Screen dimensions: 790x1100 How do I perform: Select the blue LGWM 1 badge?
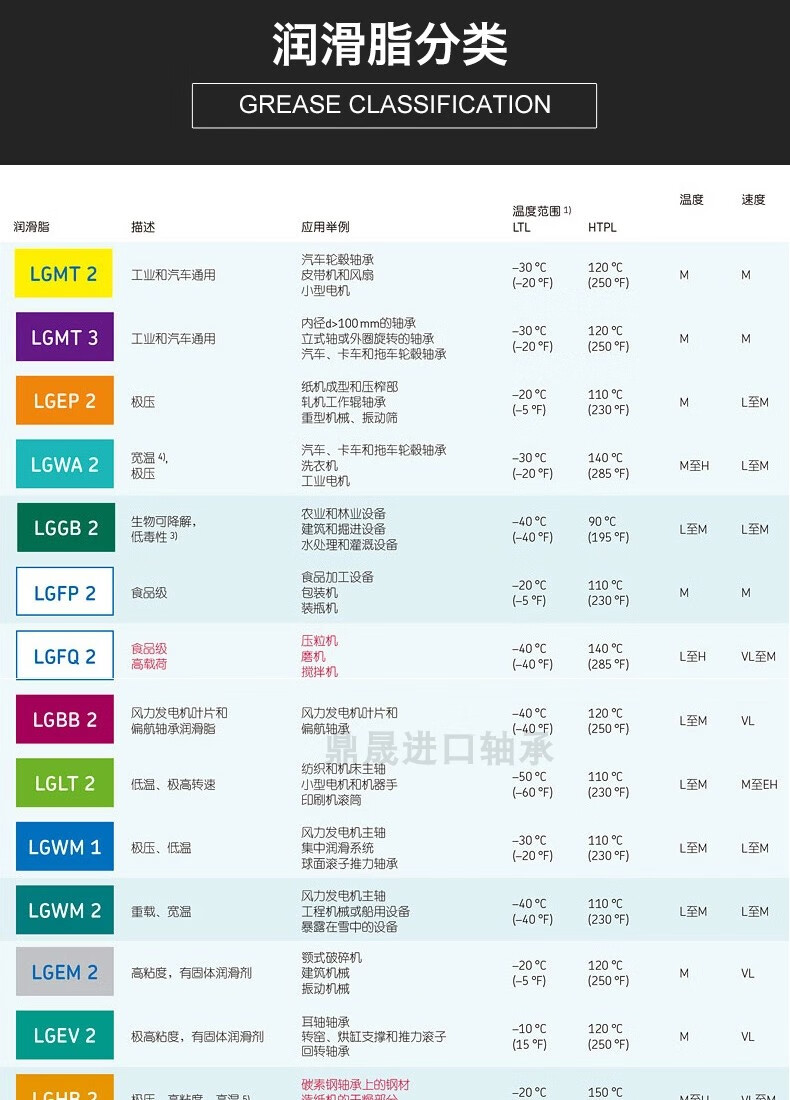point(64,847)
